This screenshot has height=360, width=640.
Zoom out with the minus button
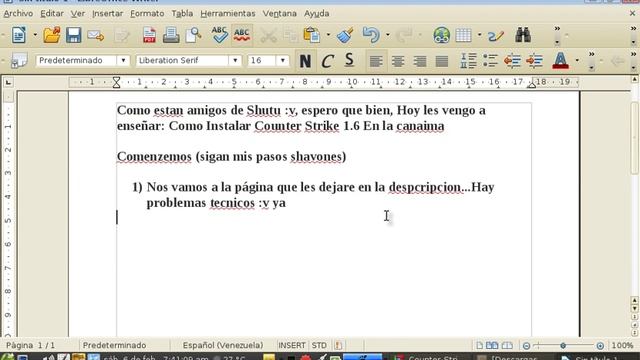pyautogui.click(x=527, y=346)
